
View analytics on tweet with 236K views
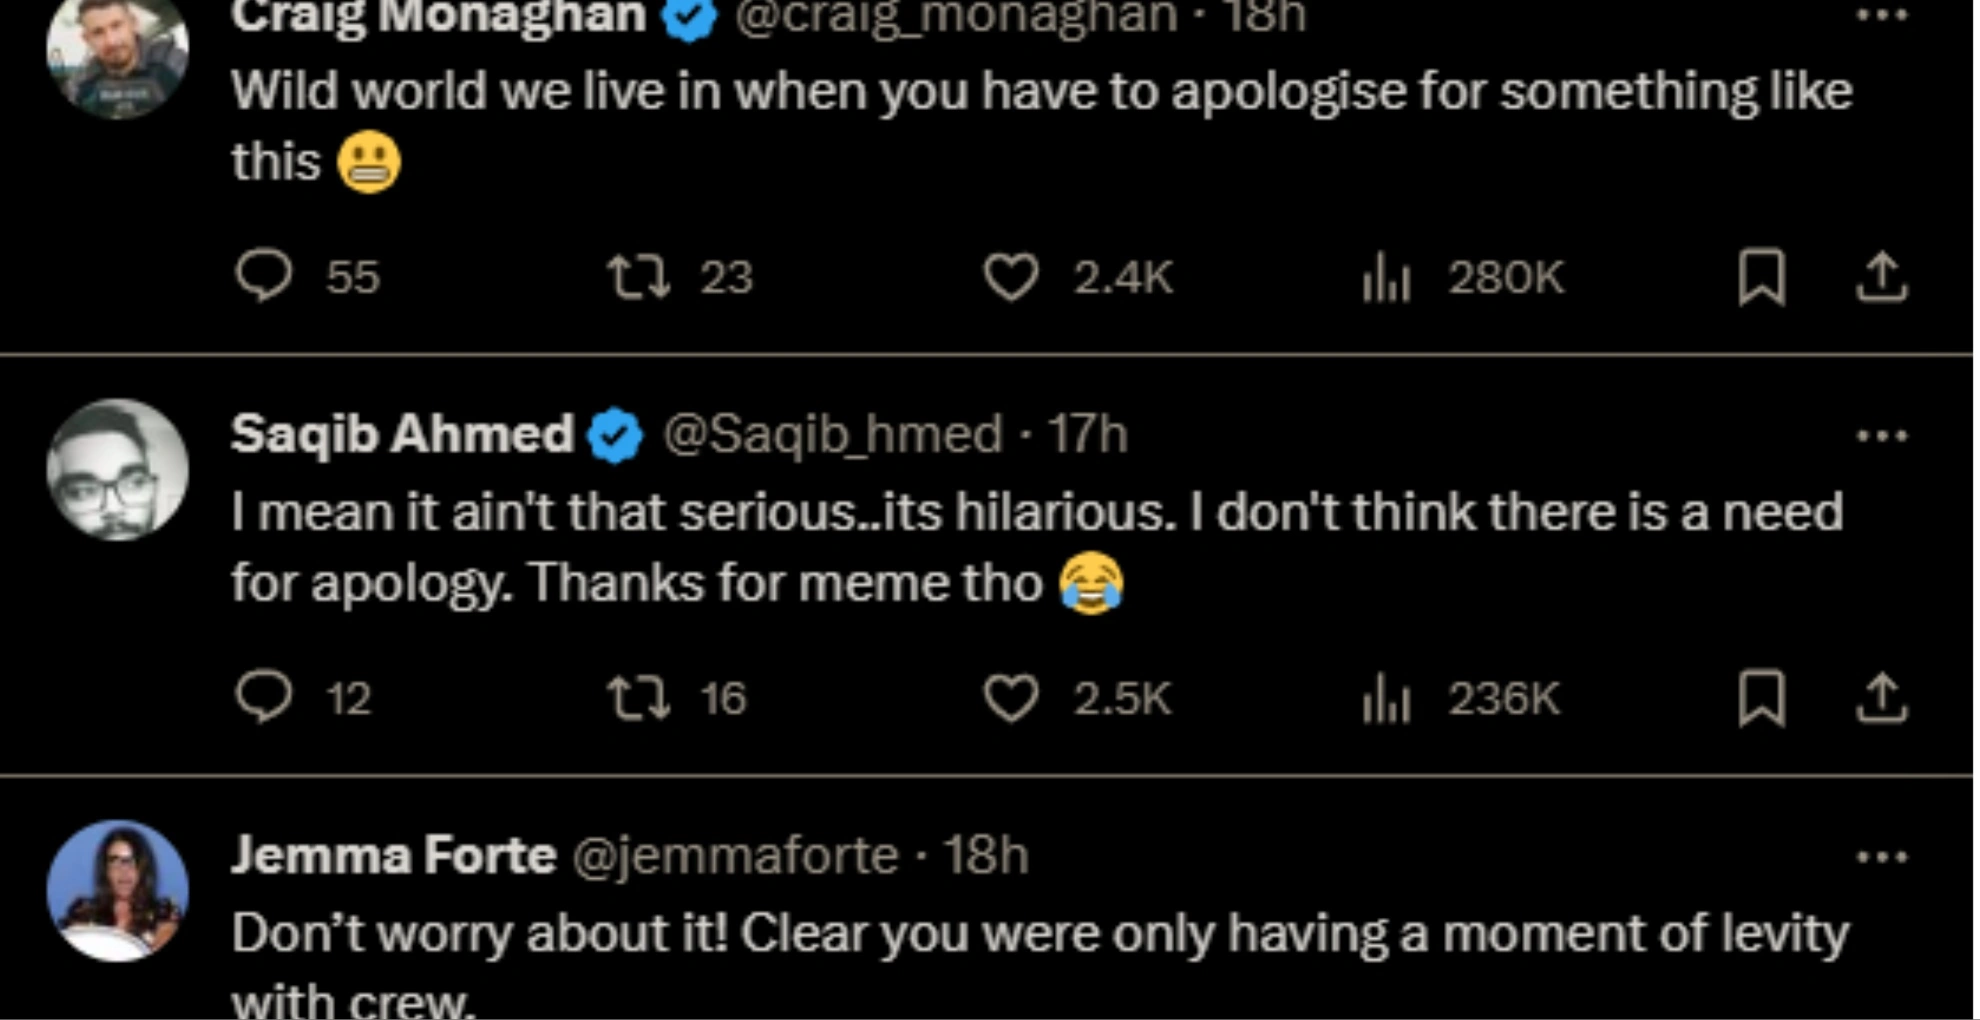point(1386,698)
